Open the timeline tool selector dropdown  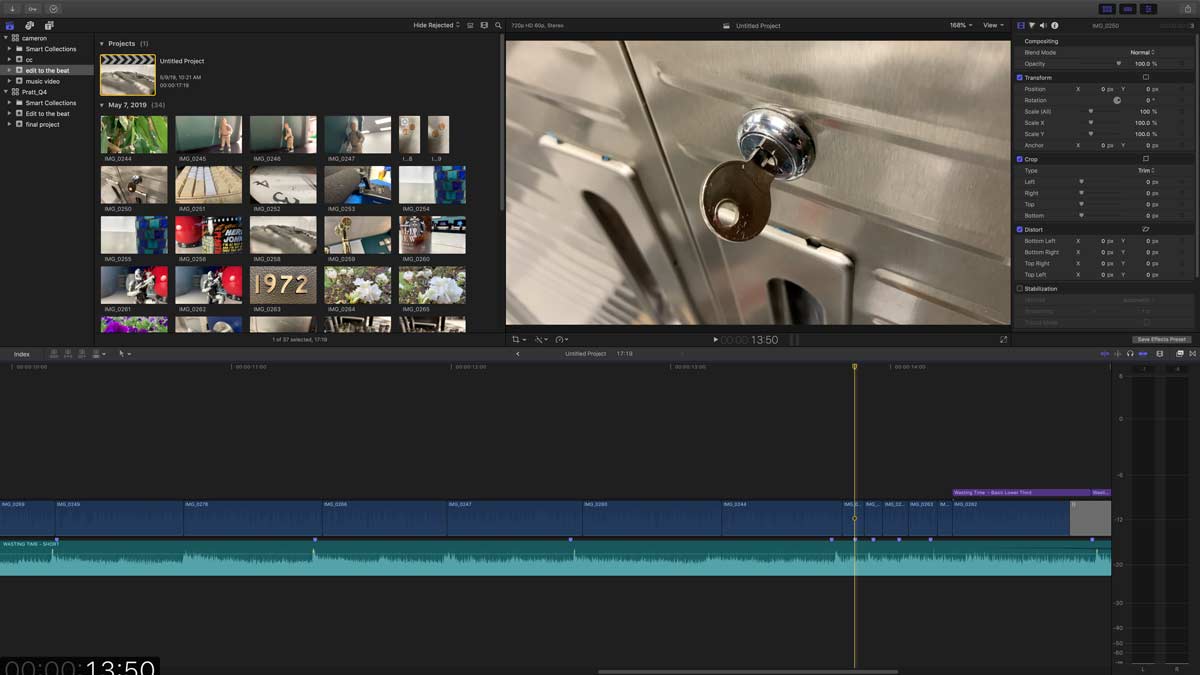[125, 354]
